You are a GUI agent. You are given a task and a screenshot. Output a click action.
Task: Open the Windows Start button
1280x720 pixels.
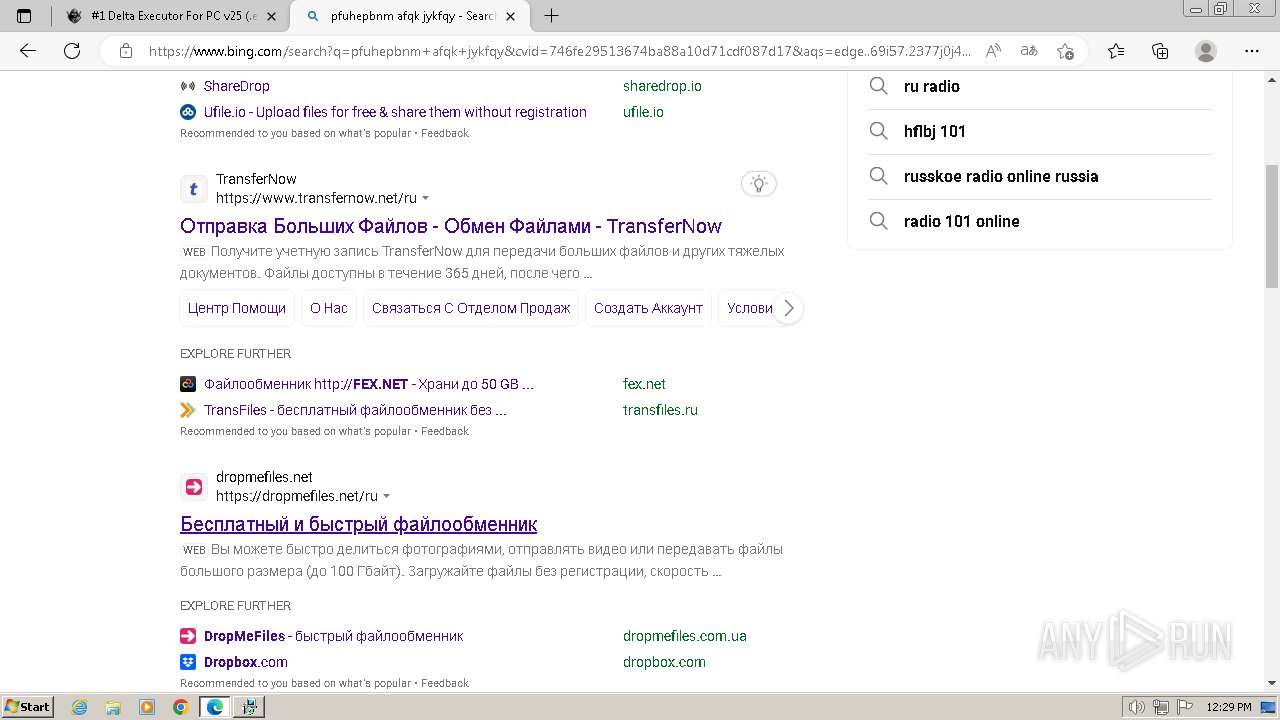pos(28,706)
